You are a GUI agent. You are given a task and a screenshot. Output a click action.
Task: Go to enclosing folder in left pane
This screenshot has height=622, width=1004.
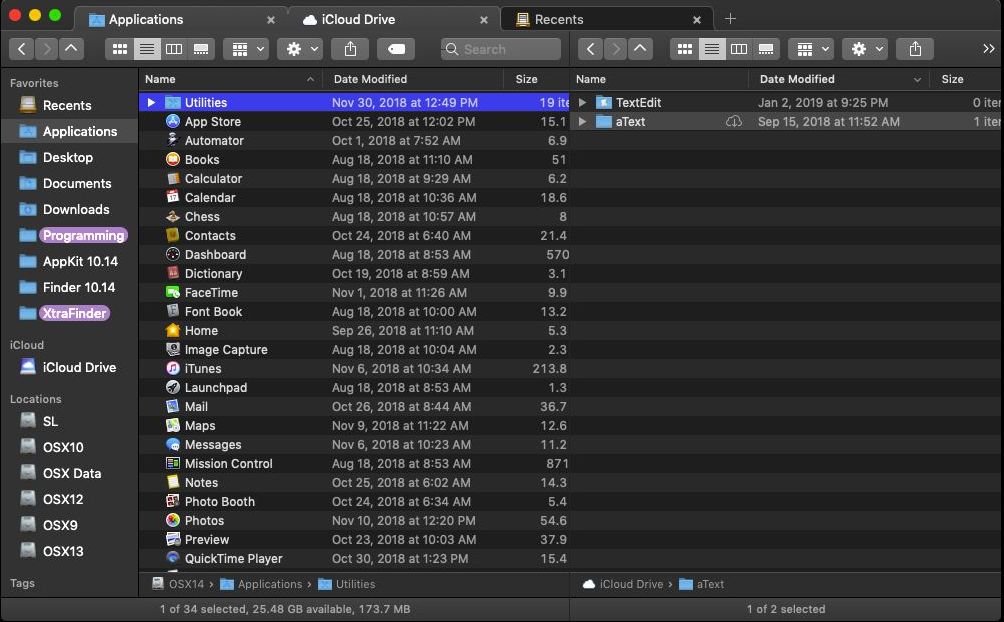click(71, 49)
